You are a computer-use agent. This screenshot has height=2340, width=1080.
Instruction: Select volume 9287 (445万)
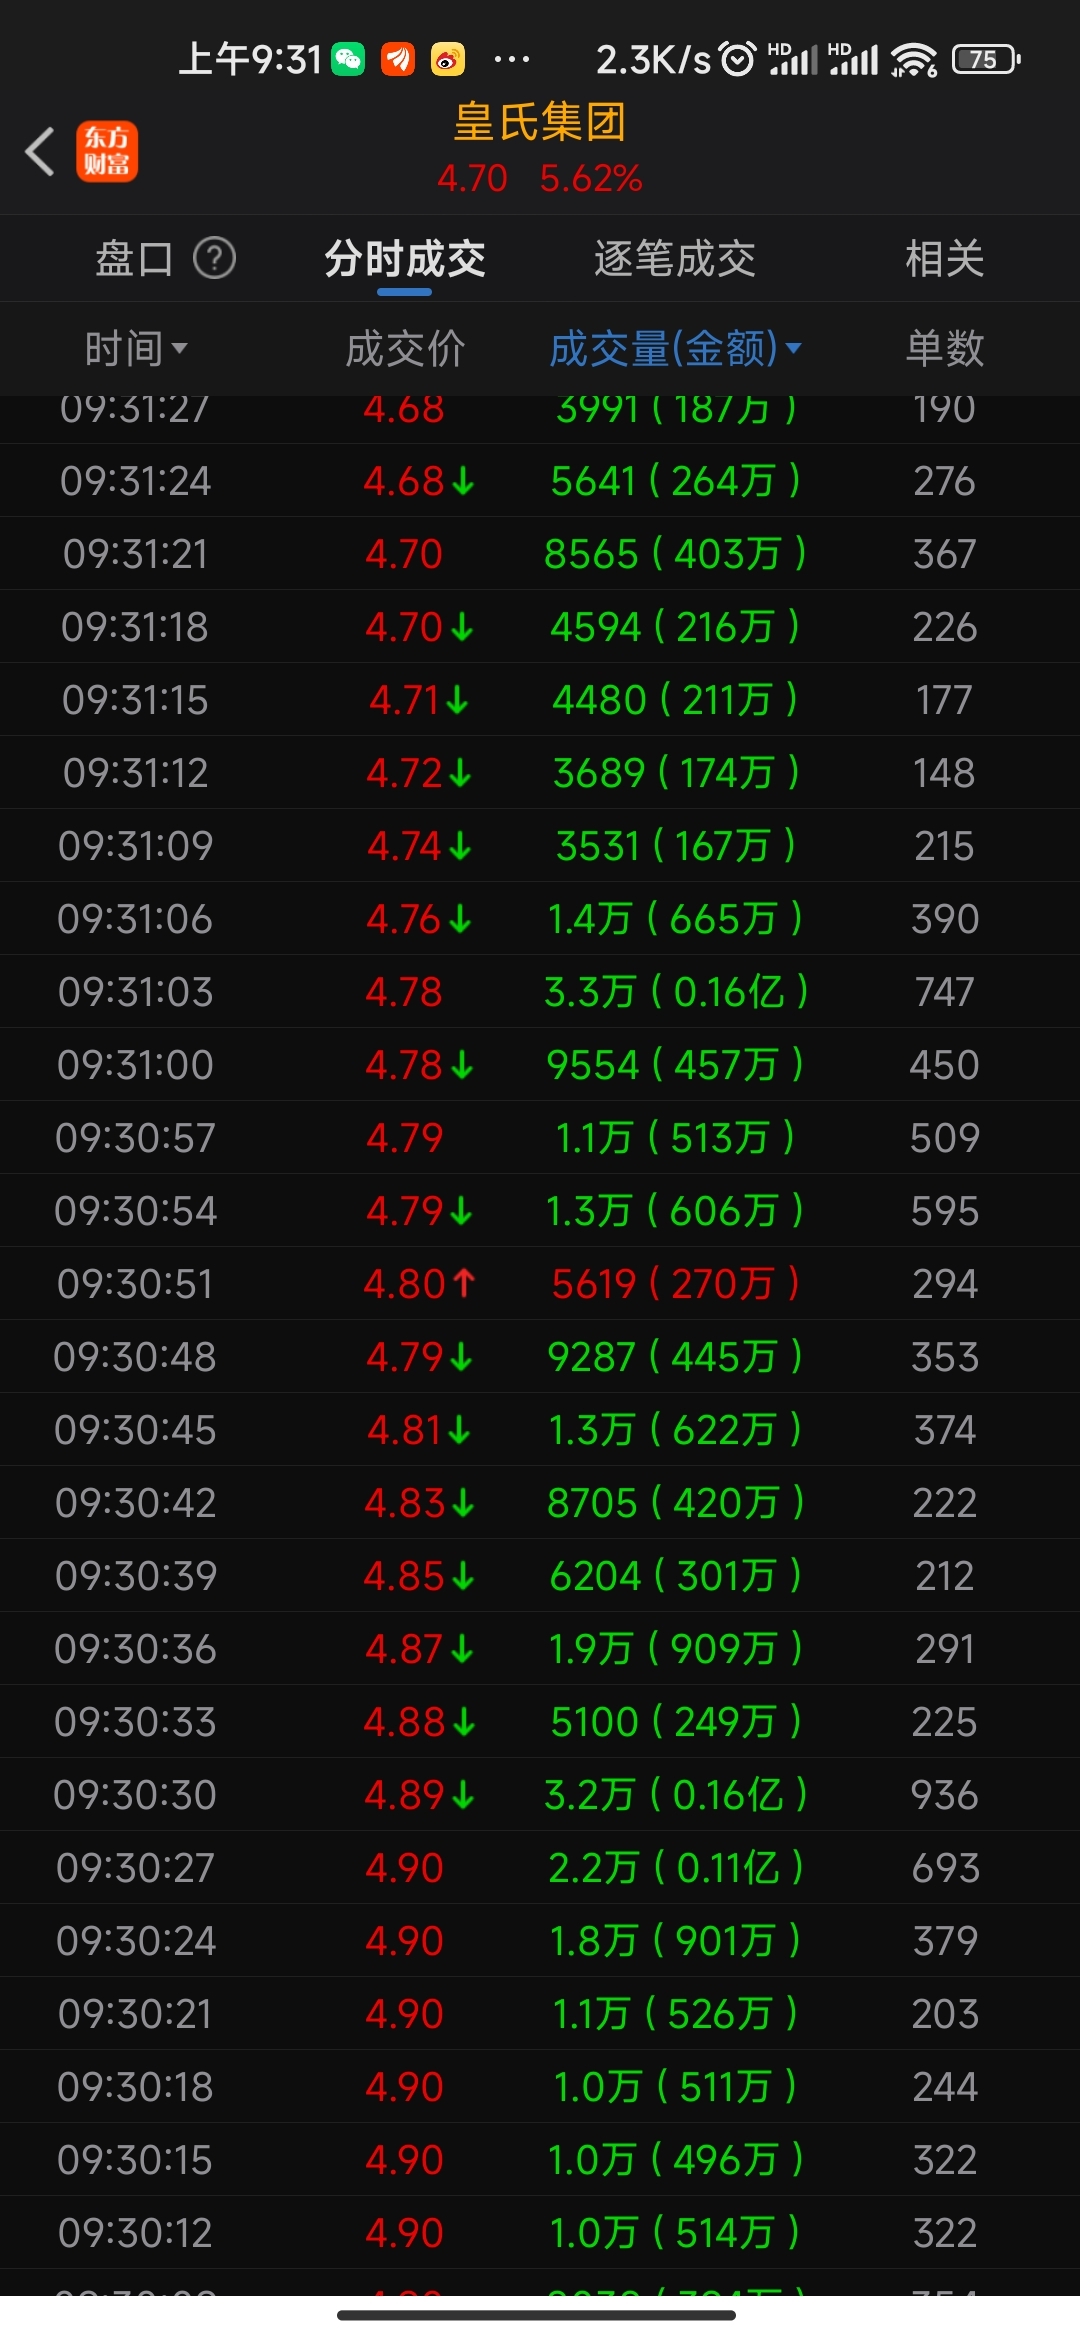675,1357
